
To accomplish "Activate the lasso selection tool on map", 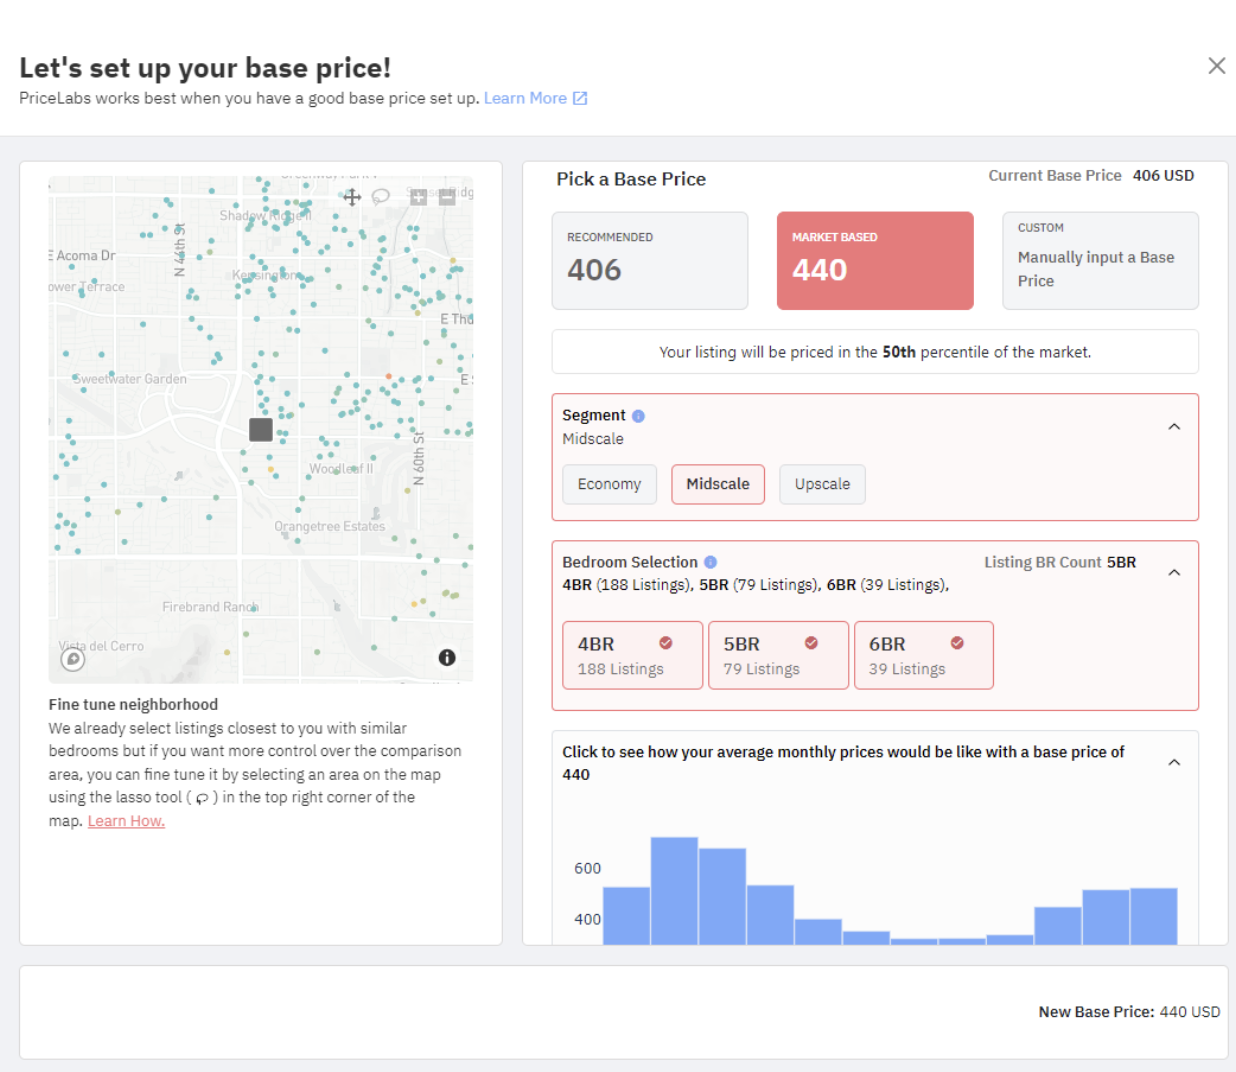I will pyautogui.click(x=381, y=197).
